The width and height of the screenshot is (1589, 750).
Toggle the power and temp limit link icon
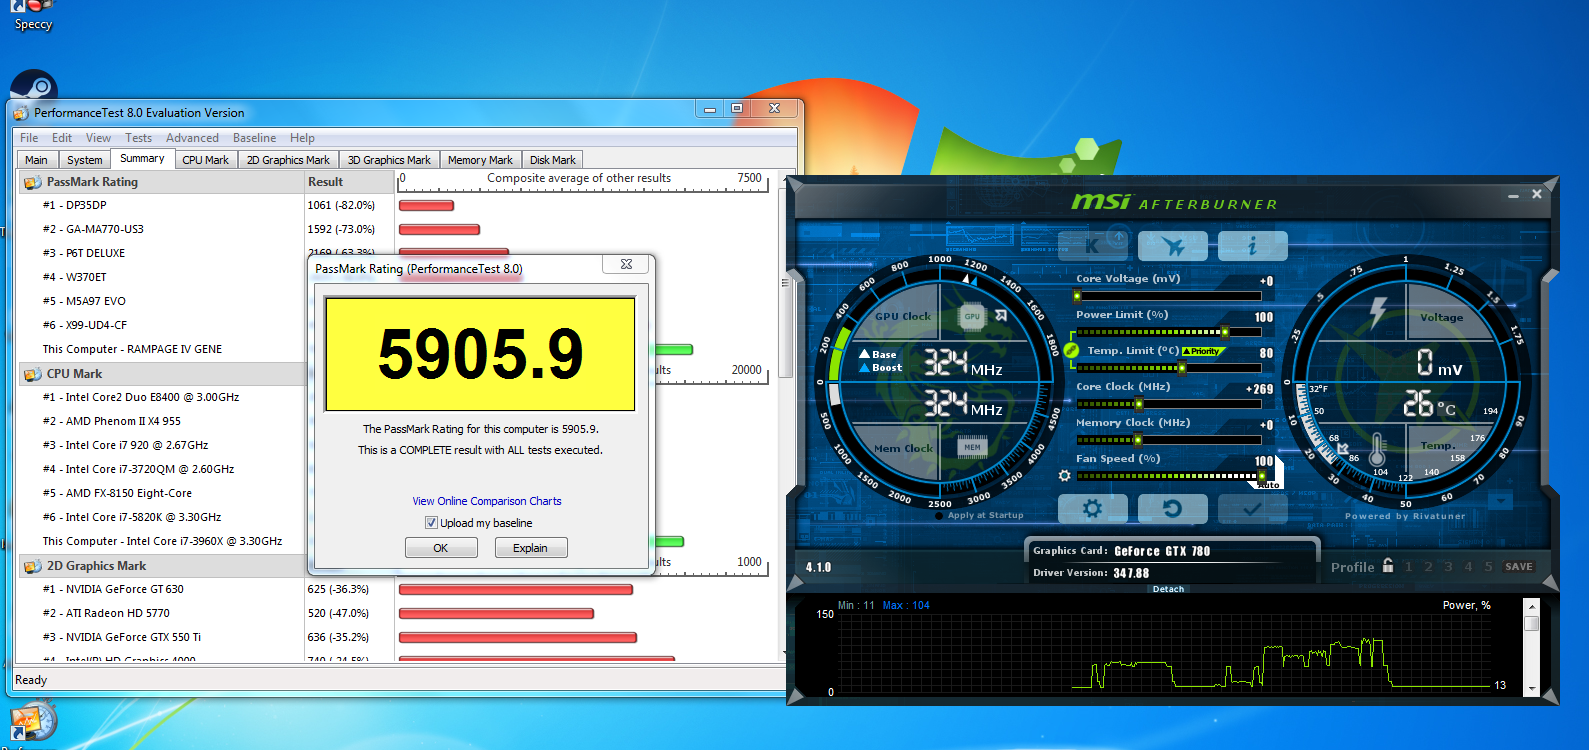tap(1071, 351)
